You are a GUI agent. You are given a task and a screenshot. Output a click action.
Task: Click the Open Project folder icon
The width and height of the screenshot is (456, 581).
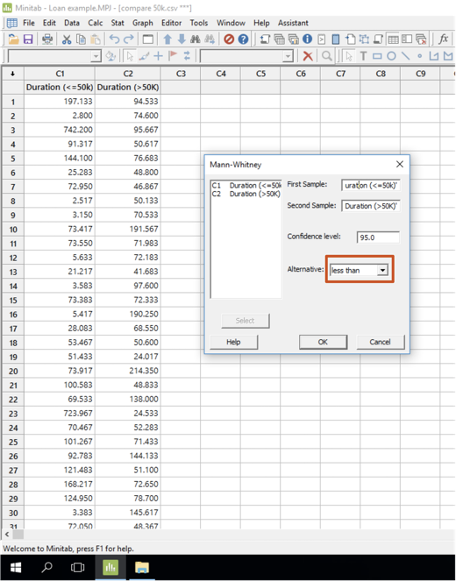14,39
